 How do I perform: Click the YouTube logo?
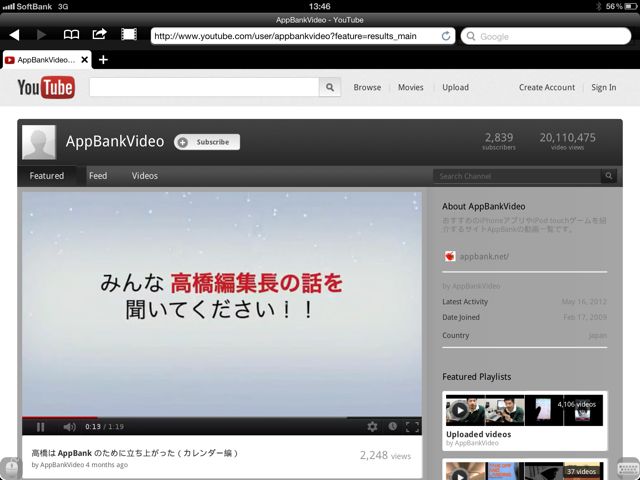pos(46,87)
